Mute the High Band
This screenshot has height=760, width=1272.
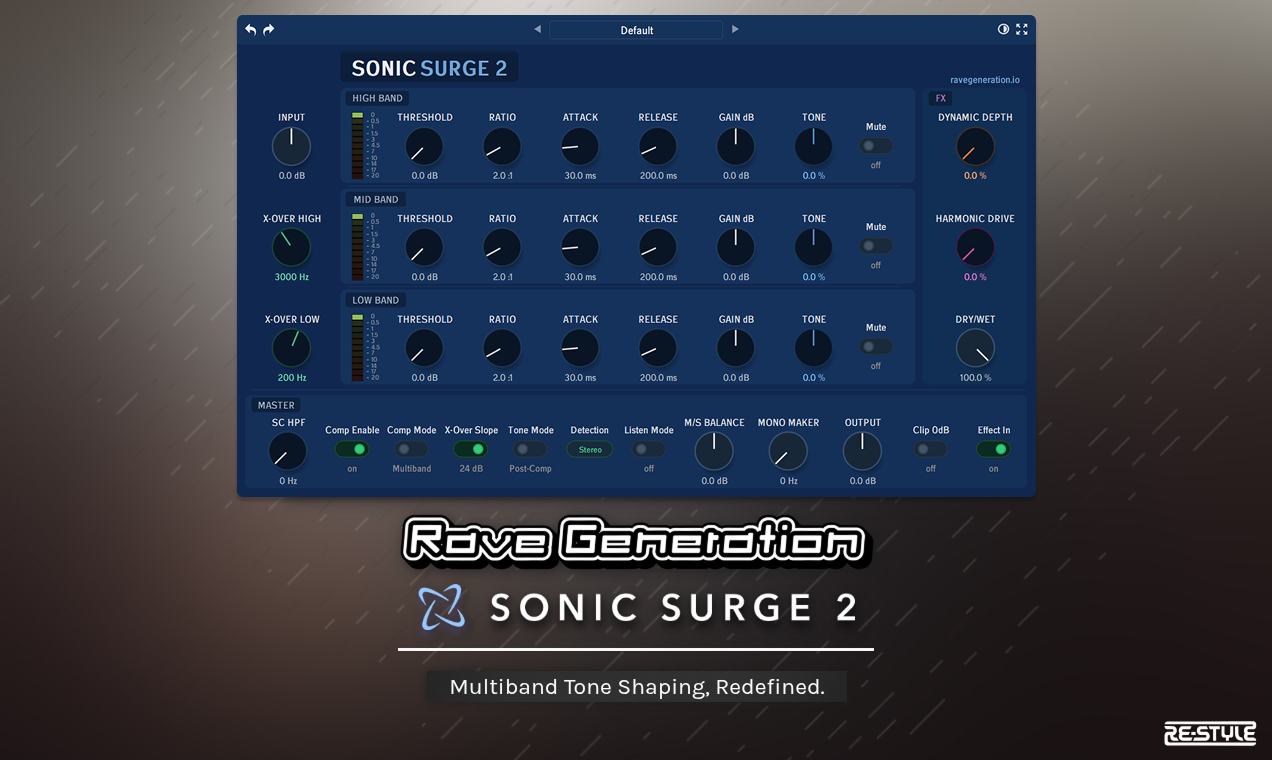point(875,145)
